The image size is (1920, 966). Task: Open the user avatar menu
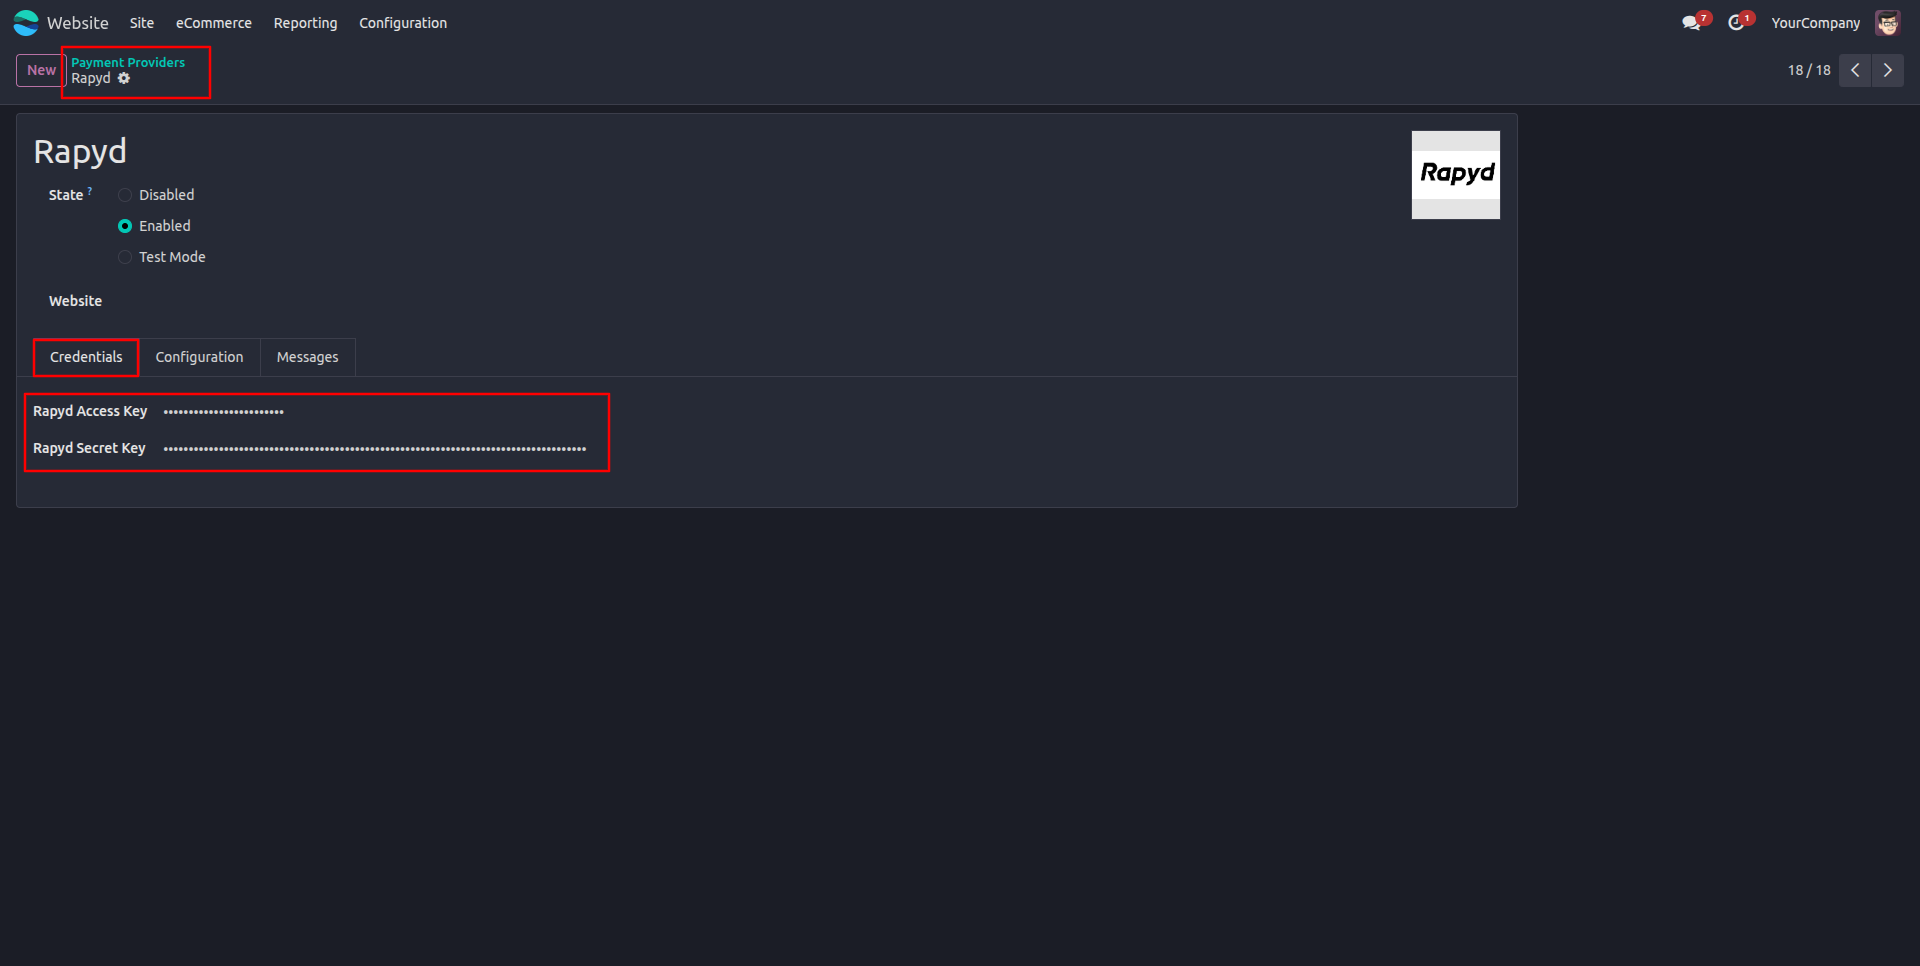pyautogui.click(x=1887, y=23)
